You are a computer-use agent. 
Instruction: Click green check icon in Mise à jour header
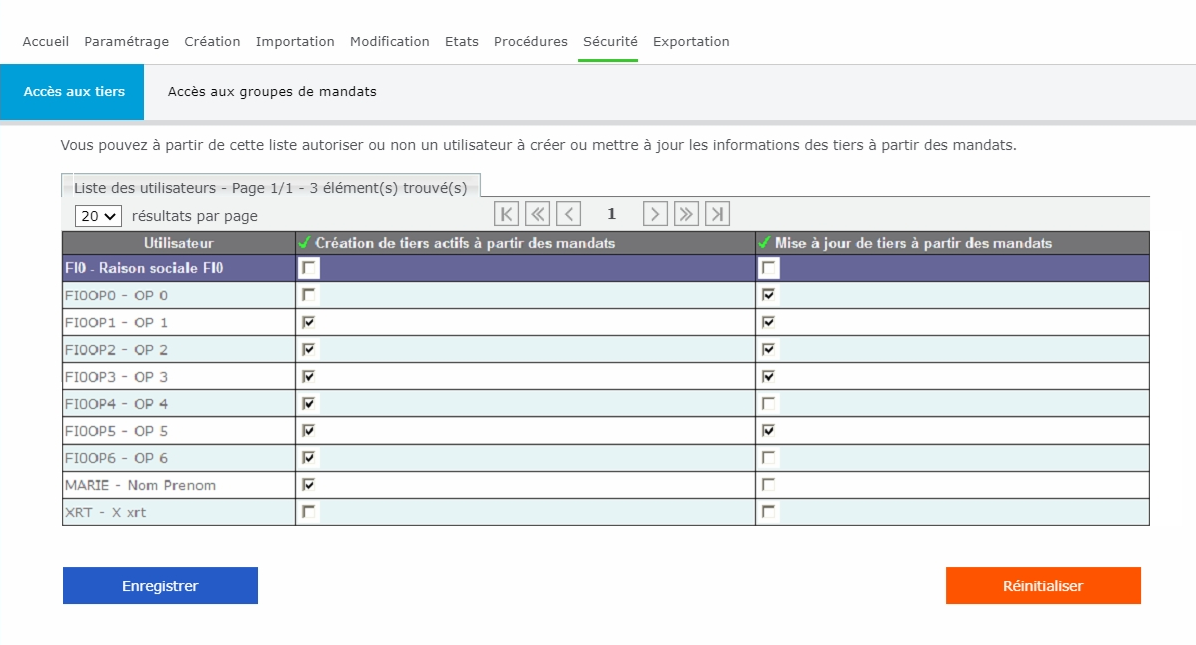pos(765,243)
